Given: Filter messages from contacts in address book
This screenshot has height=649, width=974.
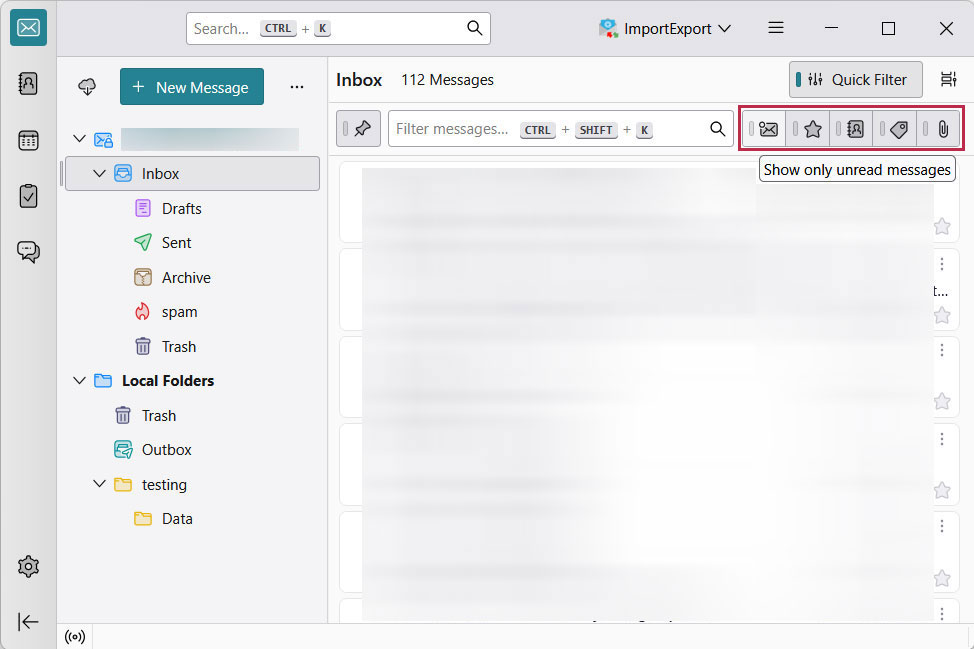Looking at the screenshot, I should click(x=852, y=128).
